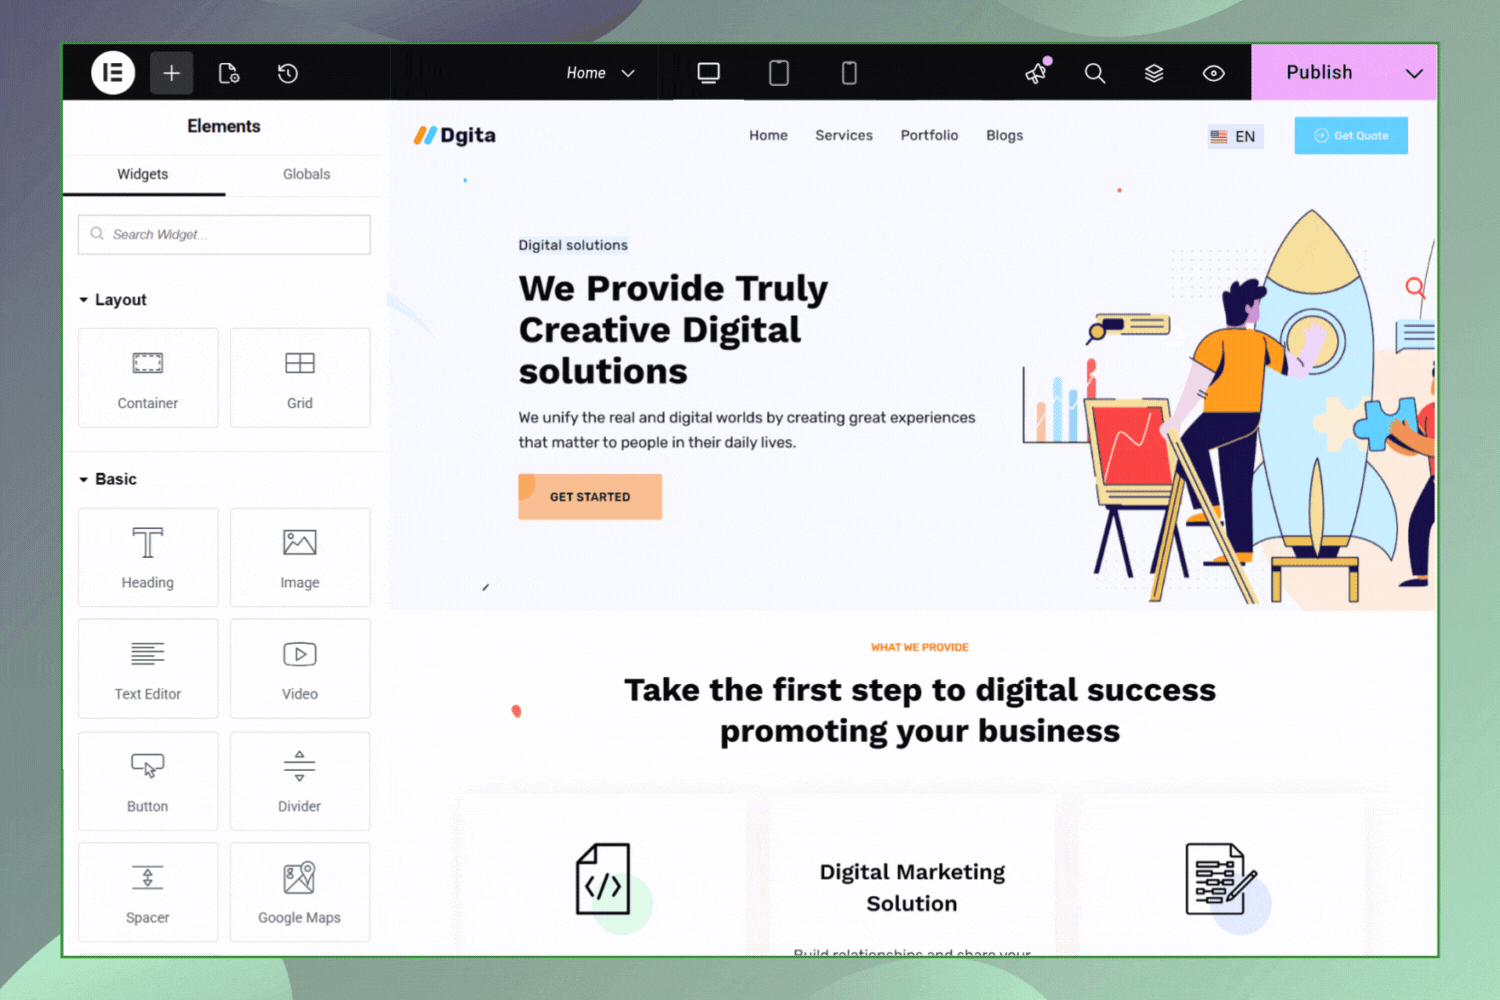This screenshot has height=1000, width=1500.
Task: Click the GET STARTED button
Action: click(x=590, y=496)
